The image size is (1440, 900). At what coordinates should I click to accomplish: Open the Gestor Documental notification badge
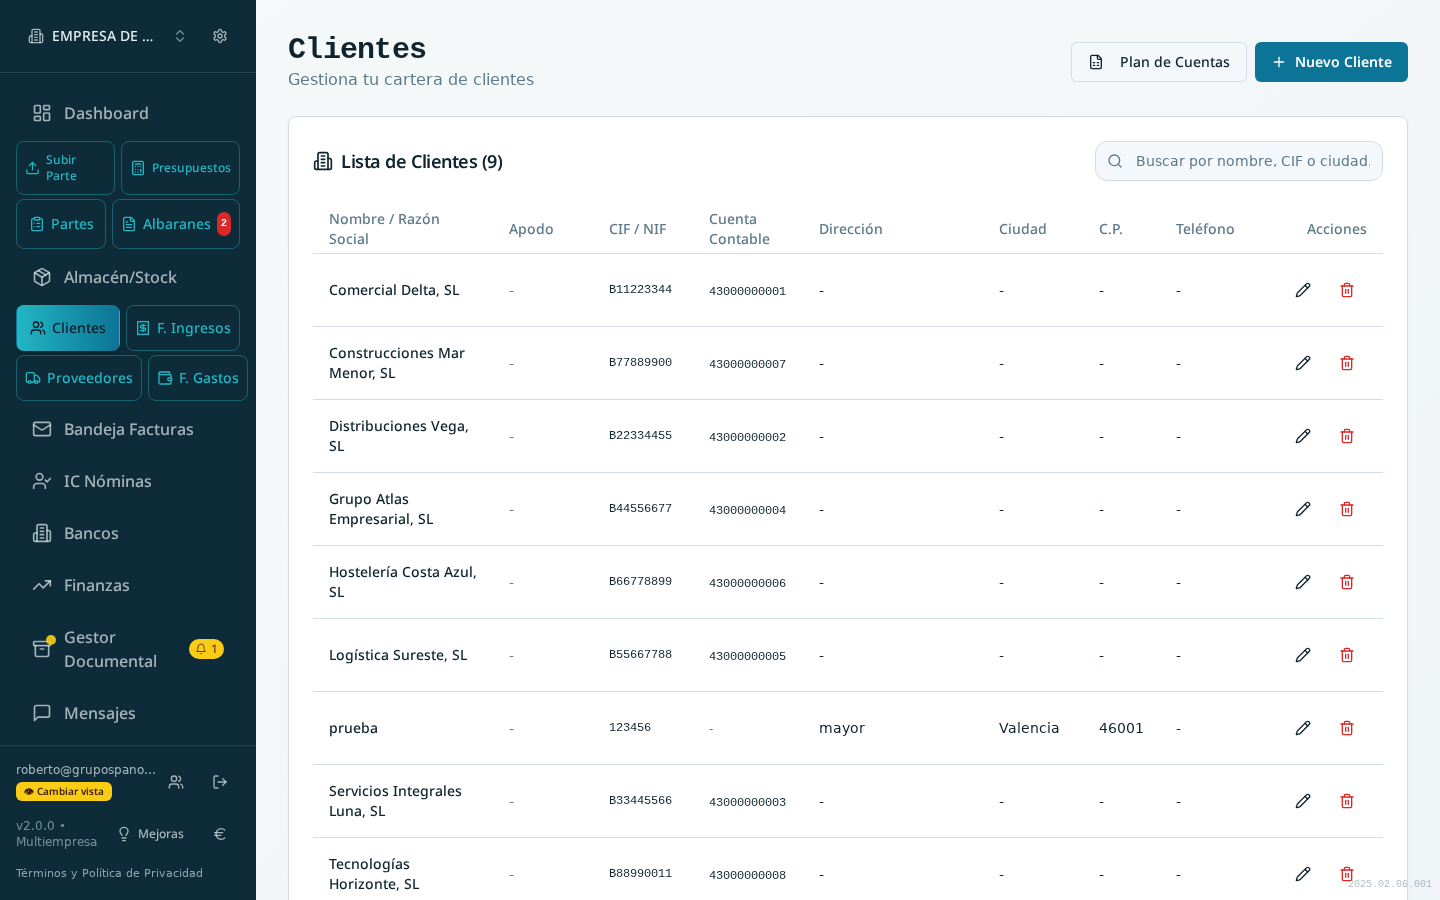click(206, 649)
